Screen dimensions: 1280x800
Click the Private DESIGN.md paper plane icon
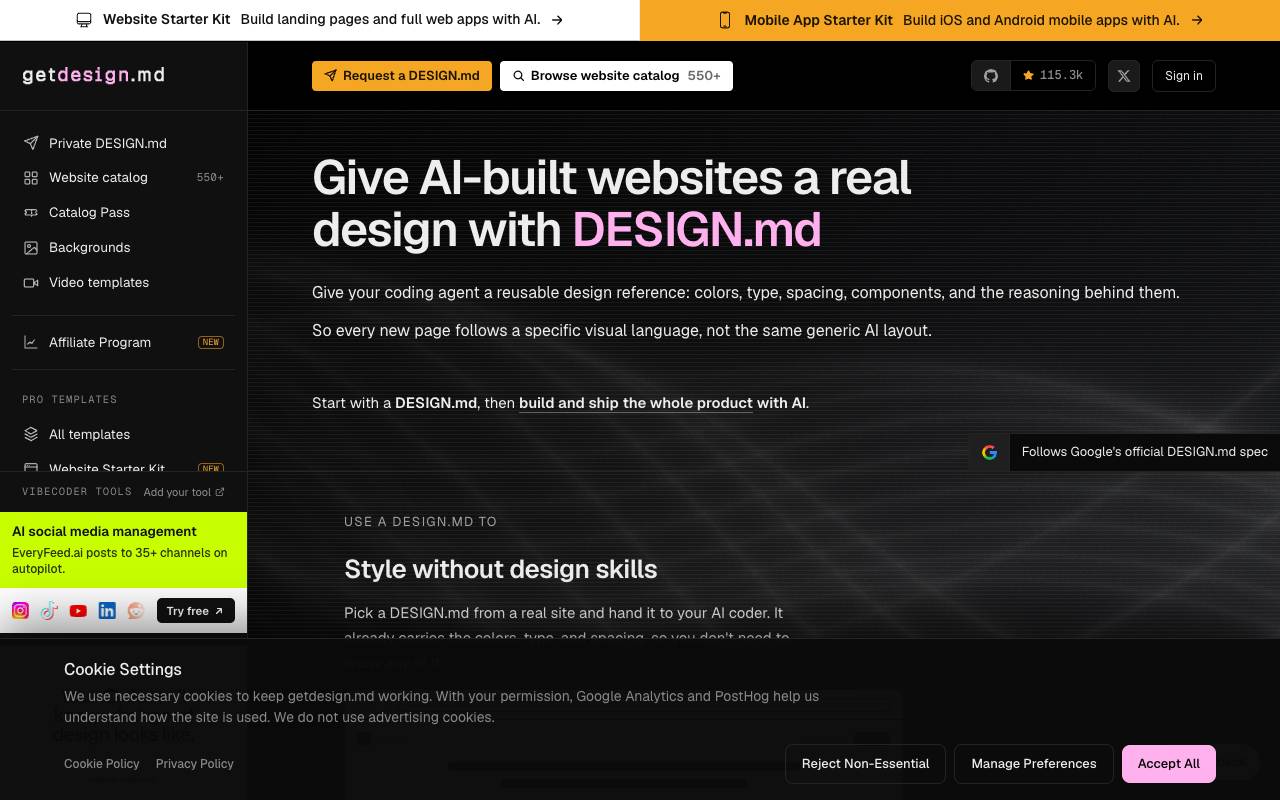point(31,143)
